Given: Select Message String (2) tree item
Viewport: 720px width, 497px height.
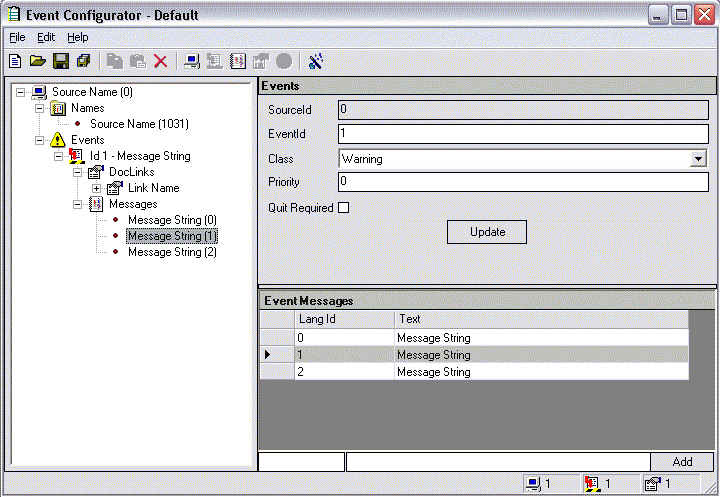Looking at the screenshot, I should 172,252.
